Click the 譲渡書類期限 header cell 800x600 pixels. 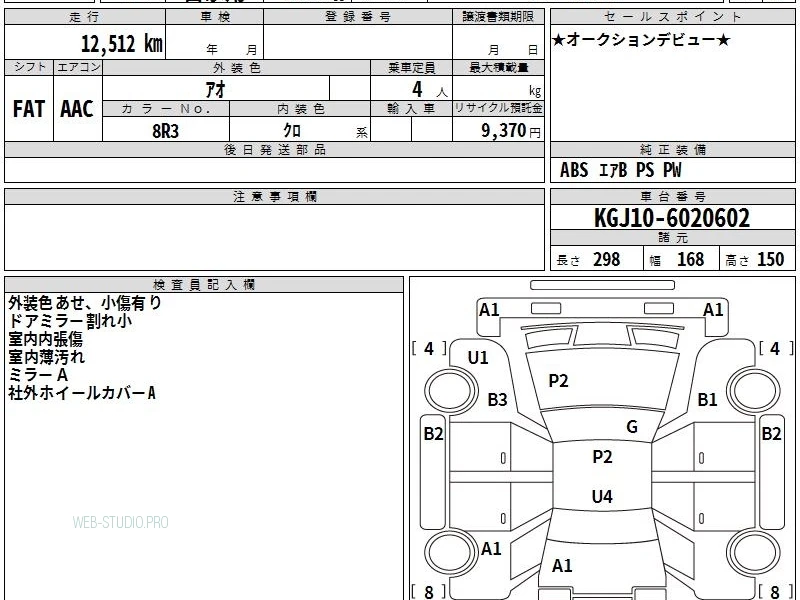coord(498,17)
